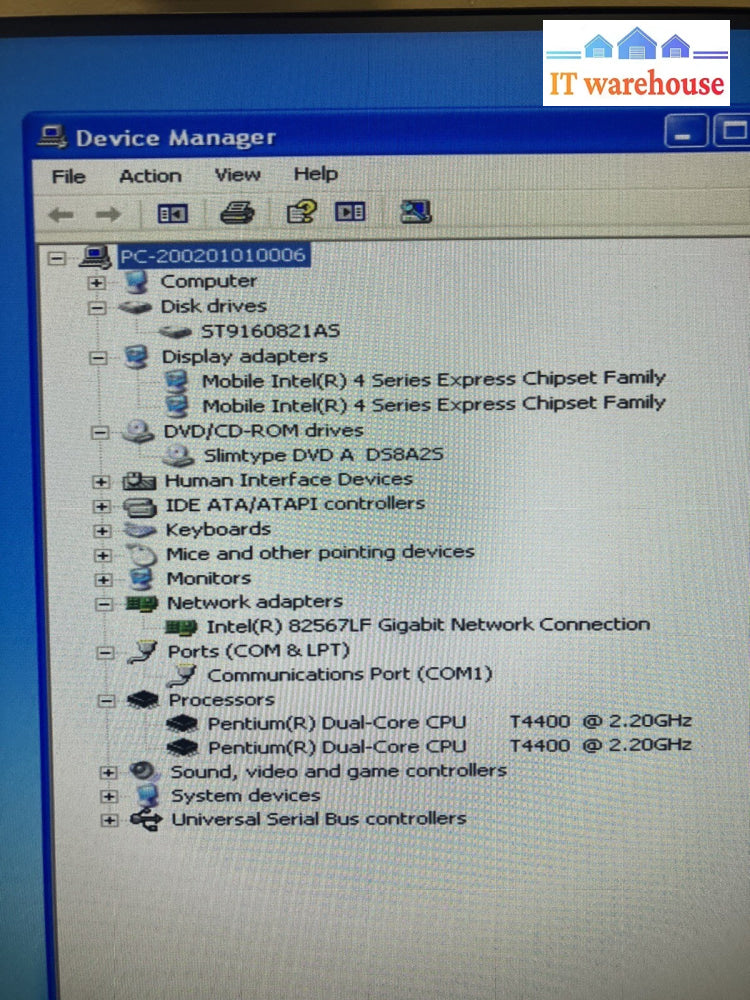
Task: Click the root computer icon in tree
Action: coord(95,257)
